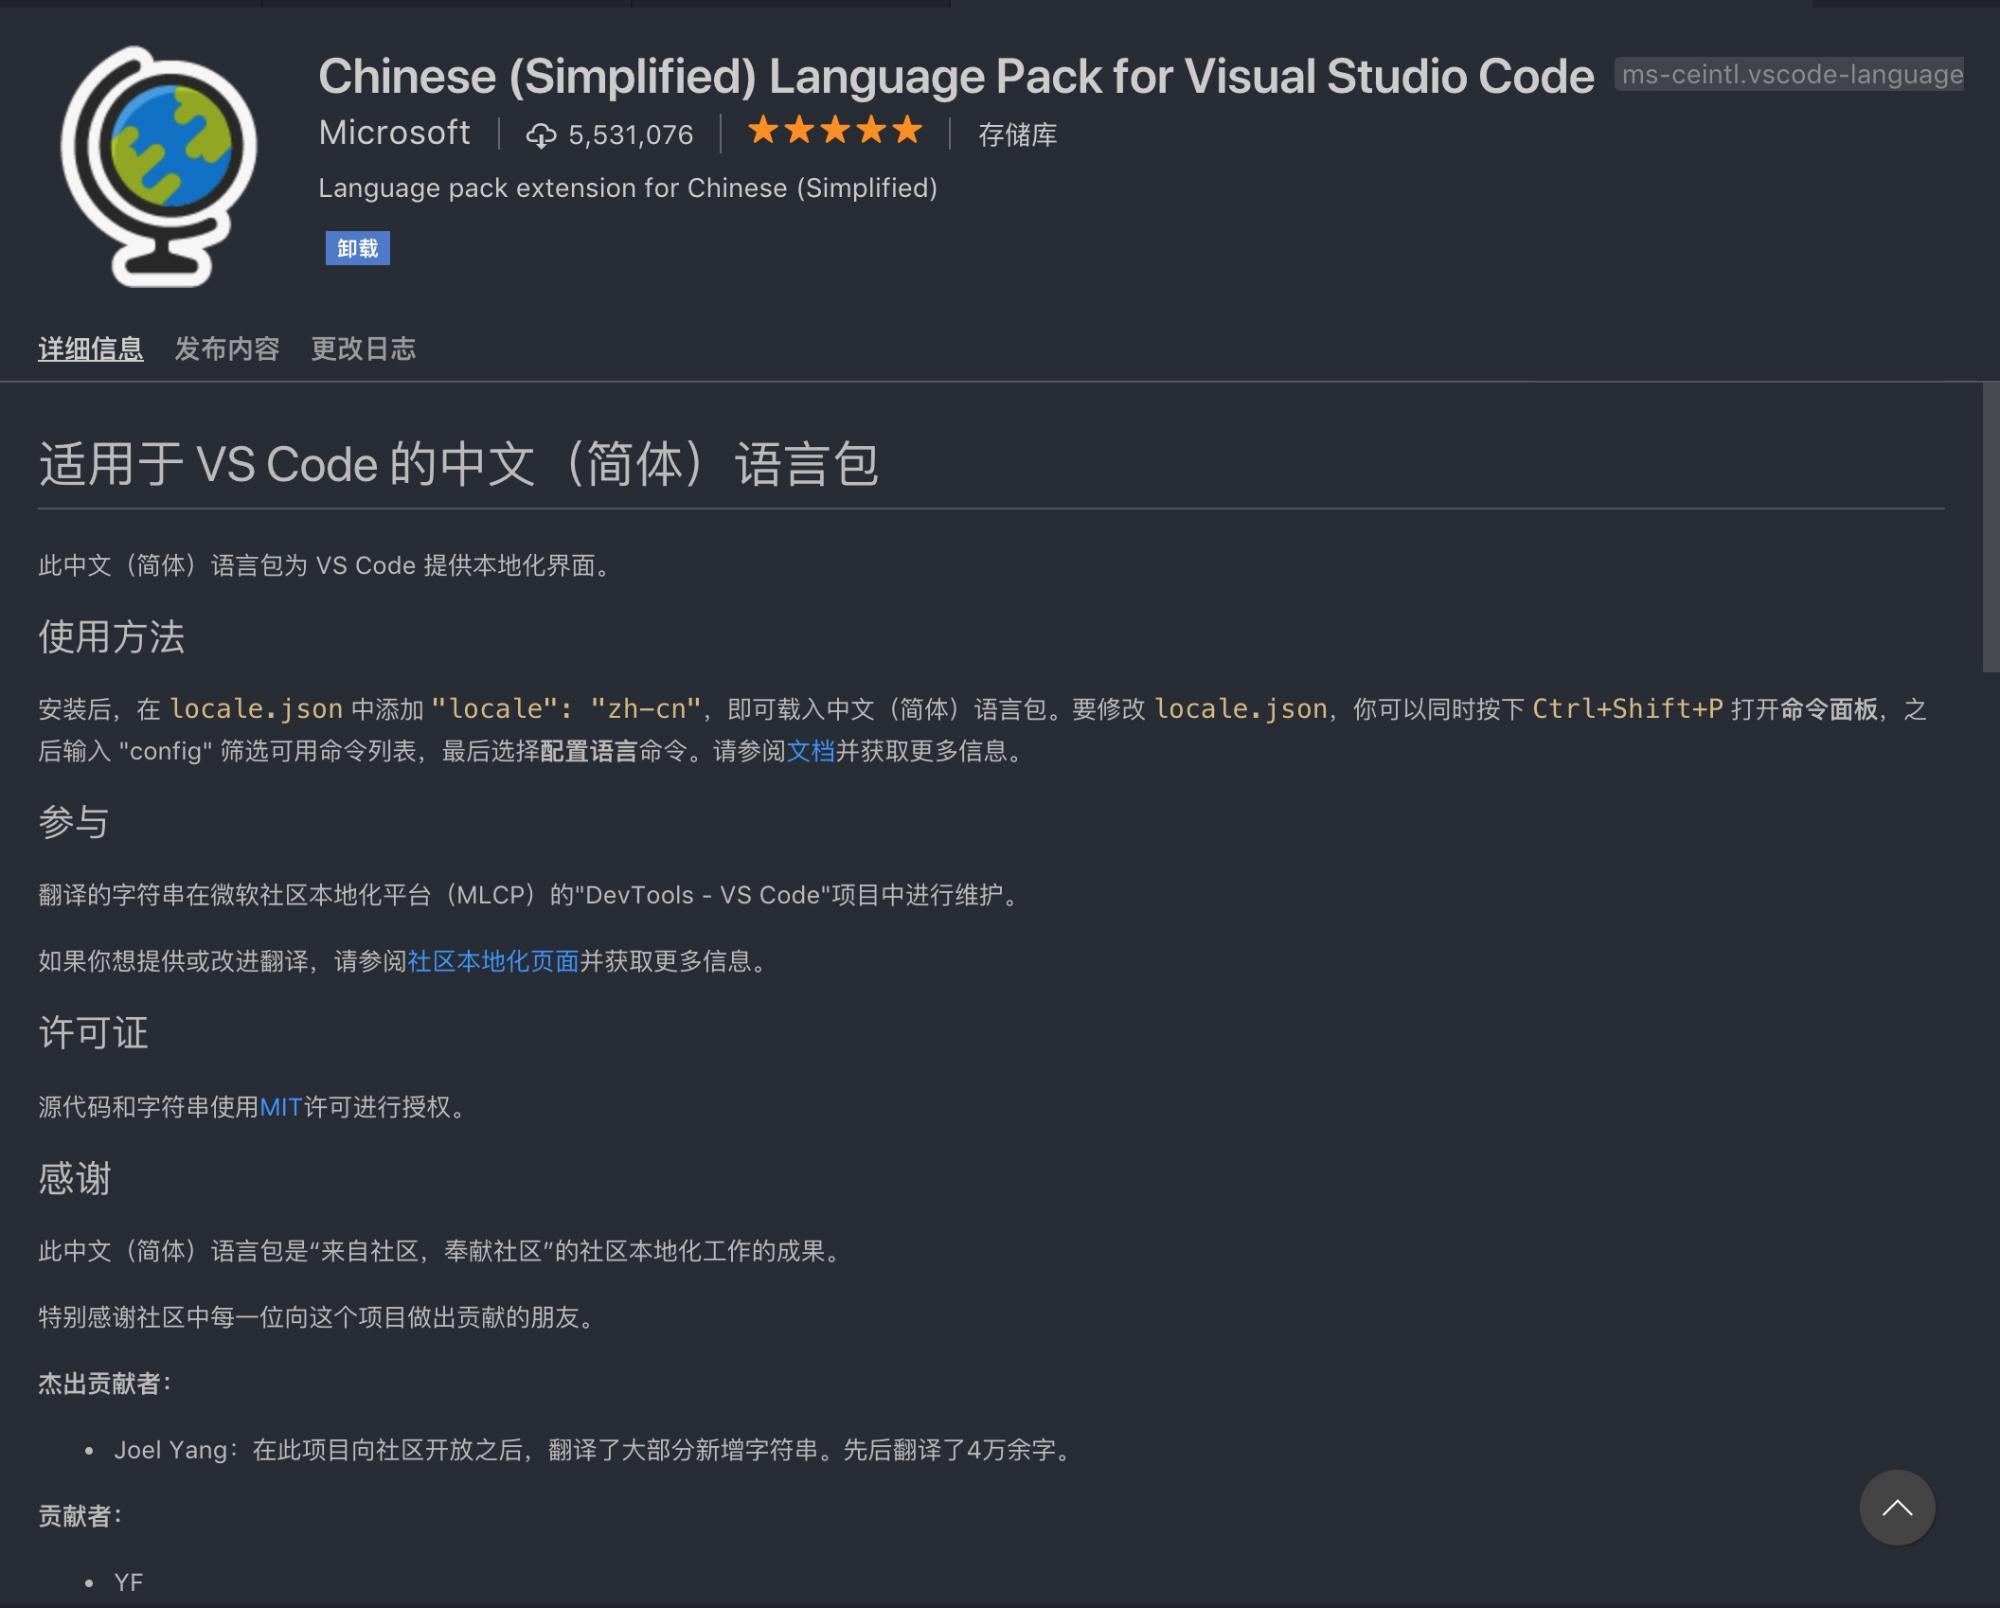The width and height of the screenshot is (2000, 1608).
Task: Click the first locale.json code text
Action: pos(256,709)
